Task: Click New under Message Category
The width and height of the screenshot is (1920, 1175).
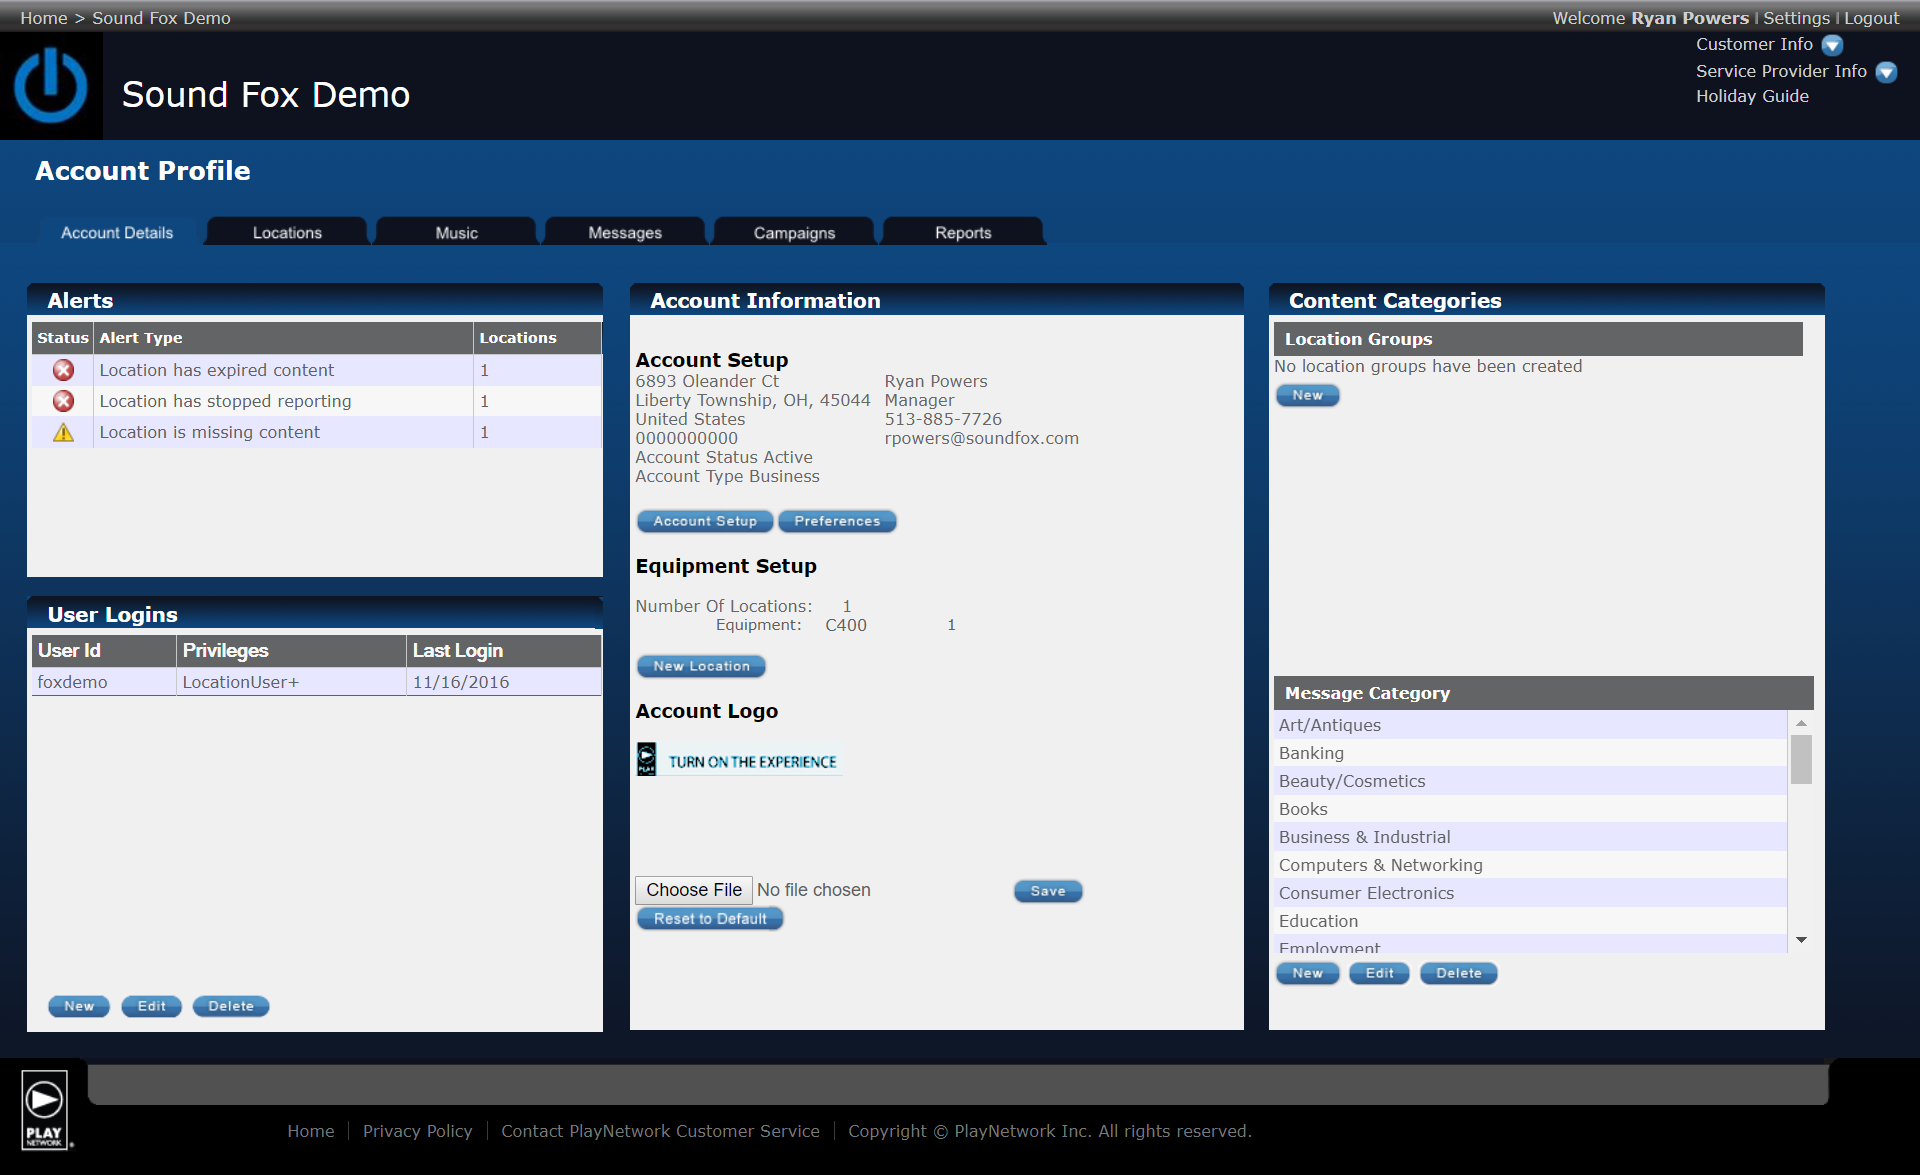Action: coord(1307,973)
